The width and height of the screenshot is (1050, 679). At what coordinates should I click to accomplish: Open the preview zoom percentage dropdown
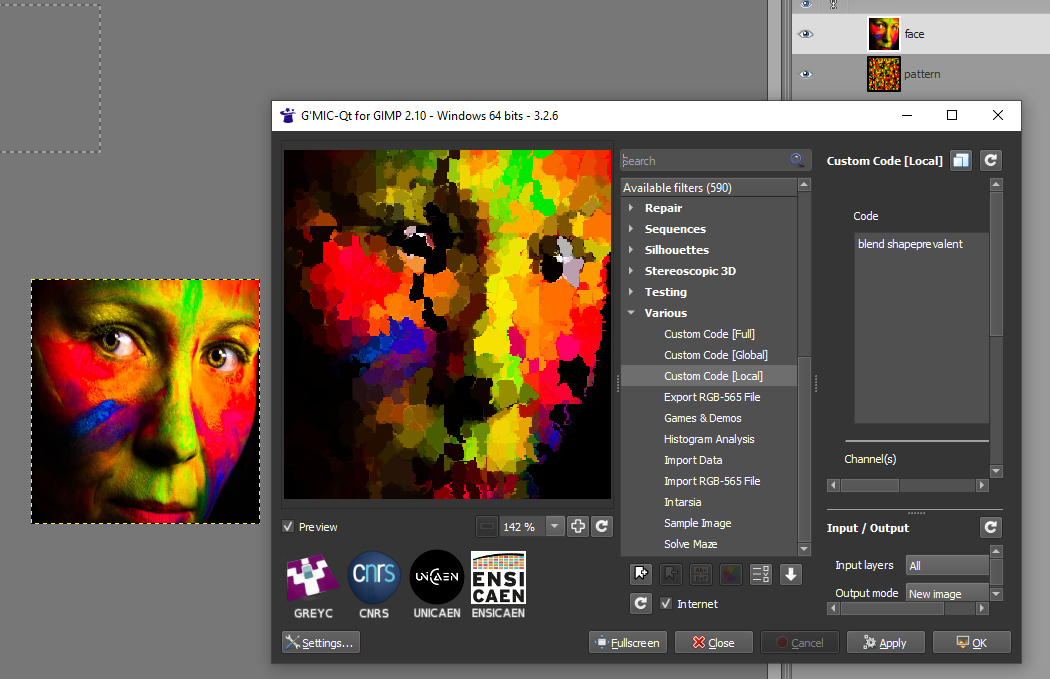555,526
